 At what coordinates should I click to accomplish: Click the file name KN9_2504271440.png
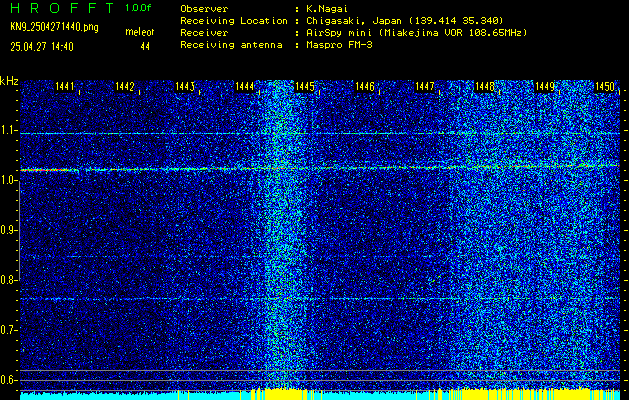[54, 27]
